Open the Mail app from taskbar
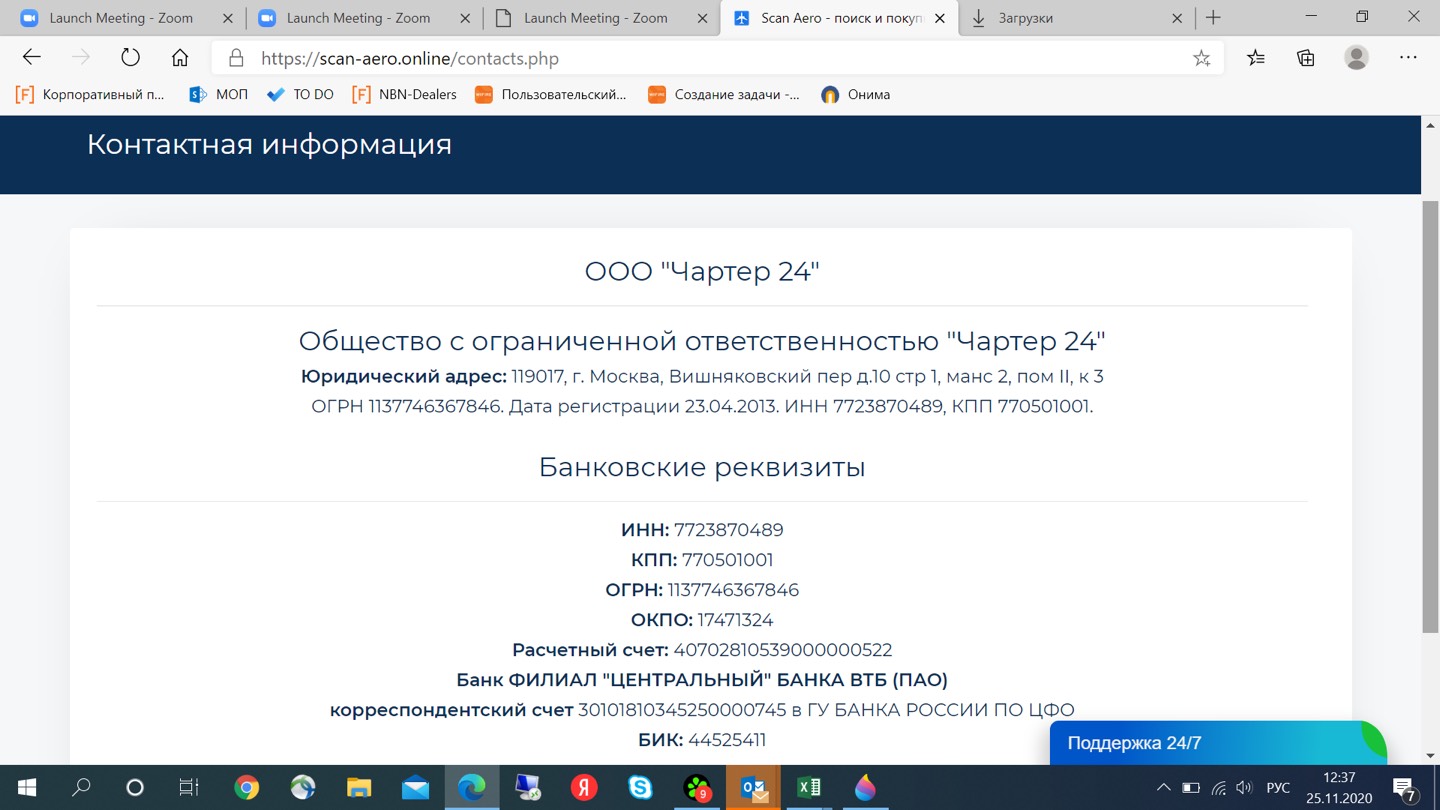Screen dimensions: 1440x810 [415, 788]
